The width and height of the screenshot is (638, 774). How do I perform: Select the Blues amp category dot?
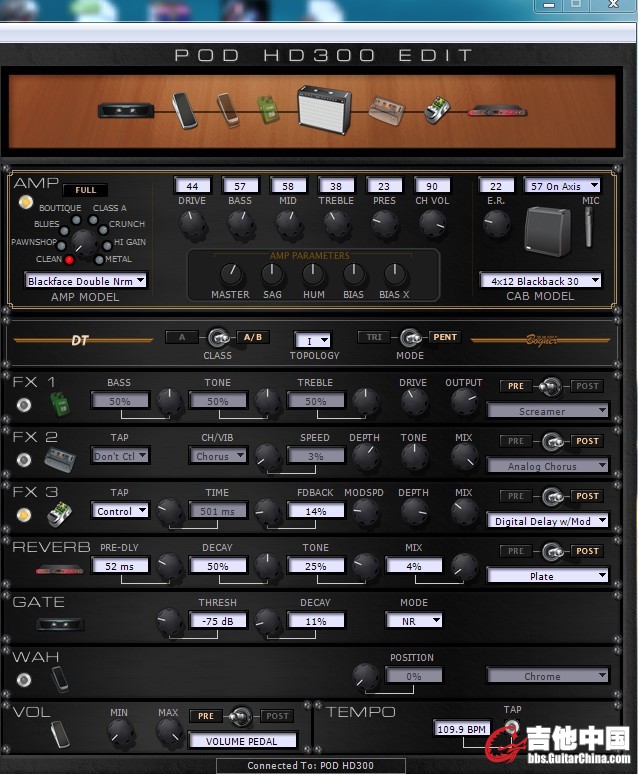click(x=64, y=231)
